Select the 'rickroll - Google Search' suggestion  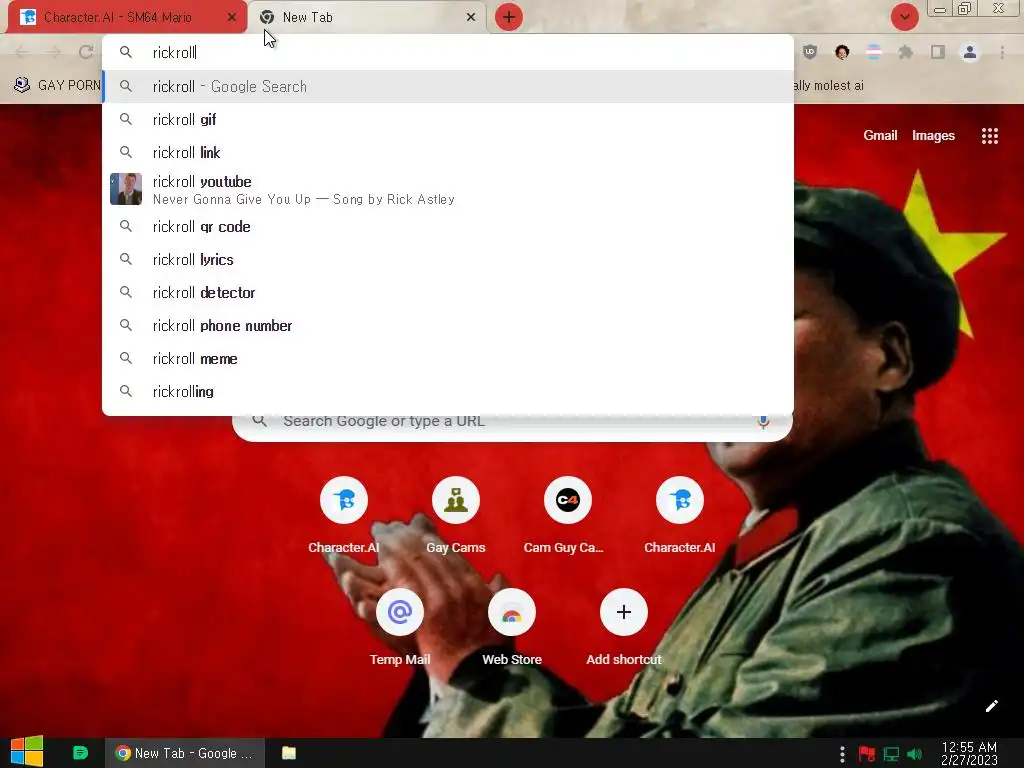pos(448,86)
